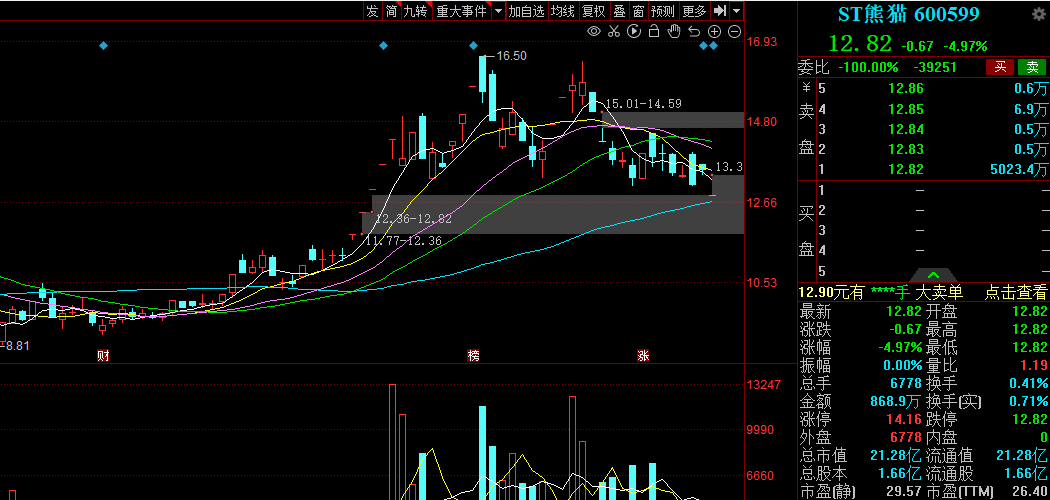Open settings gear in quote panel
The width and height of the screenshot is (1050, 500).
tap(1039, 13)
